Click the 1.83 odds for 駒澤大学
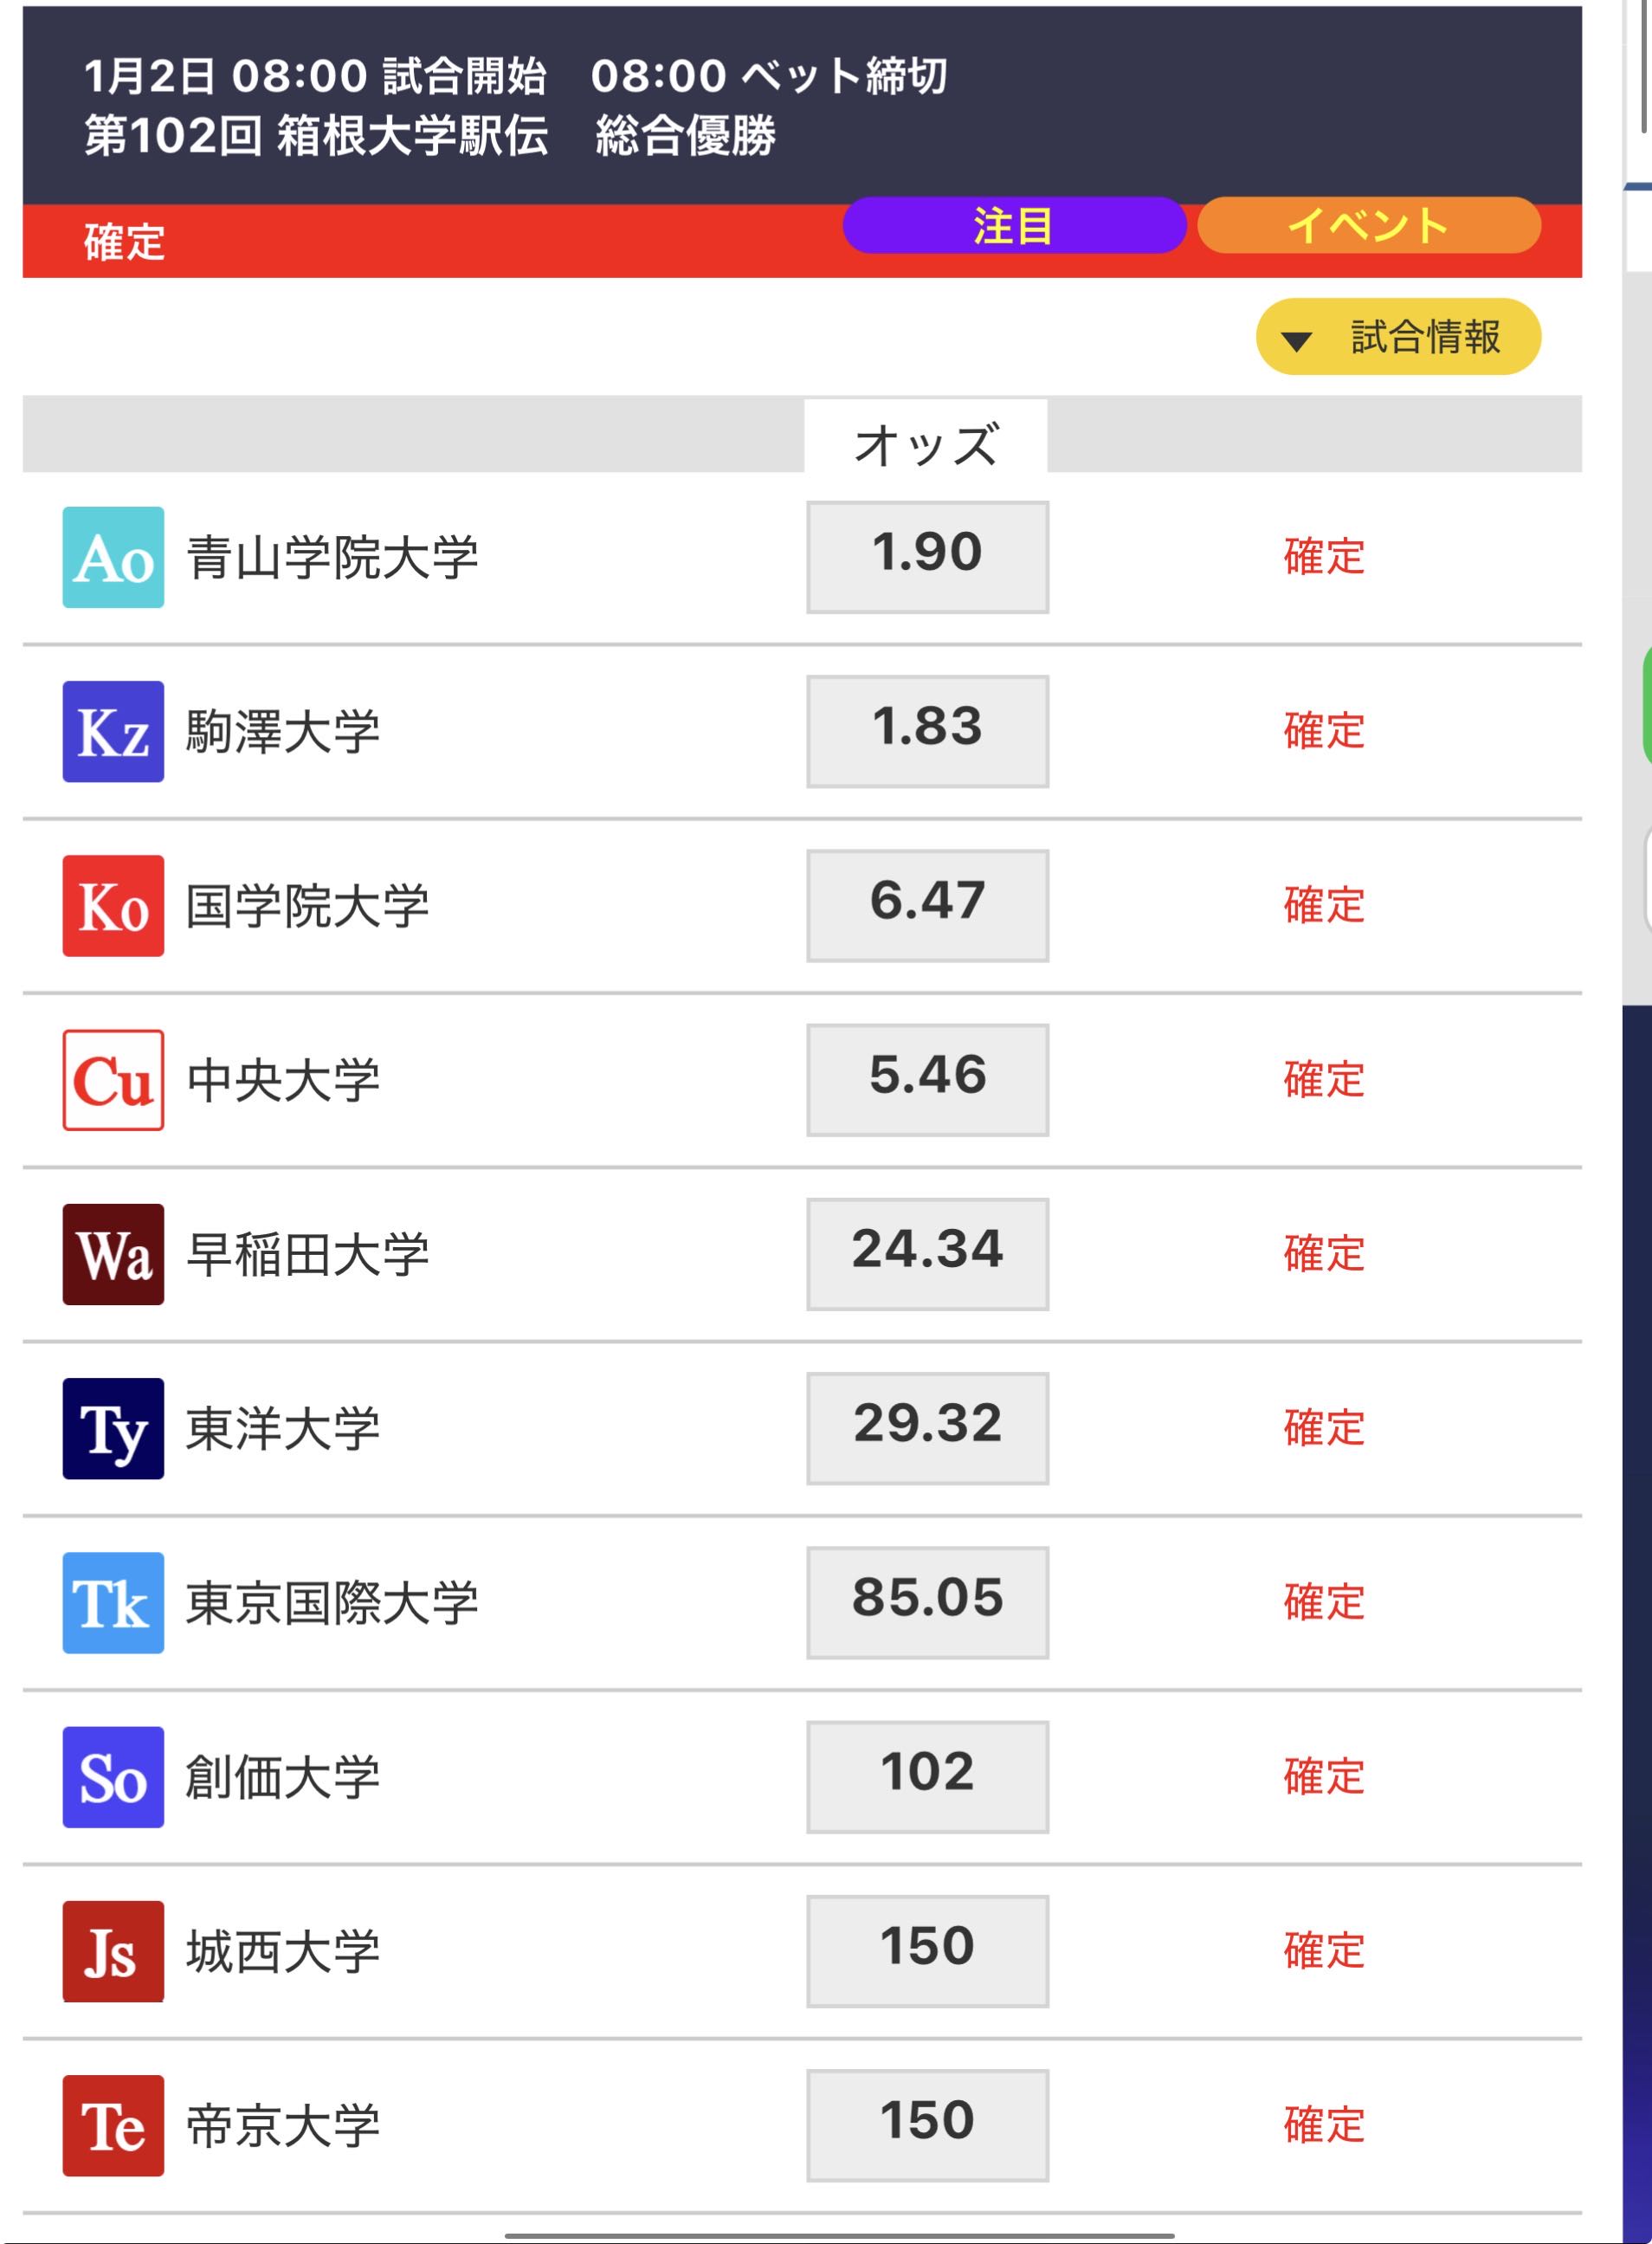The height and width of the screenshot is (2244, 1652). tap(927, 731)
